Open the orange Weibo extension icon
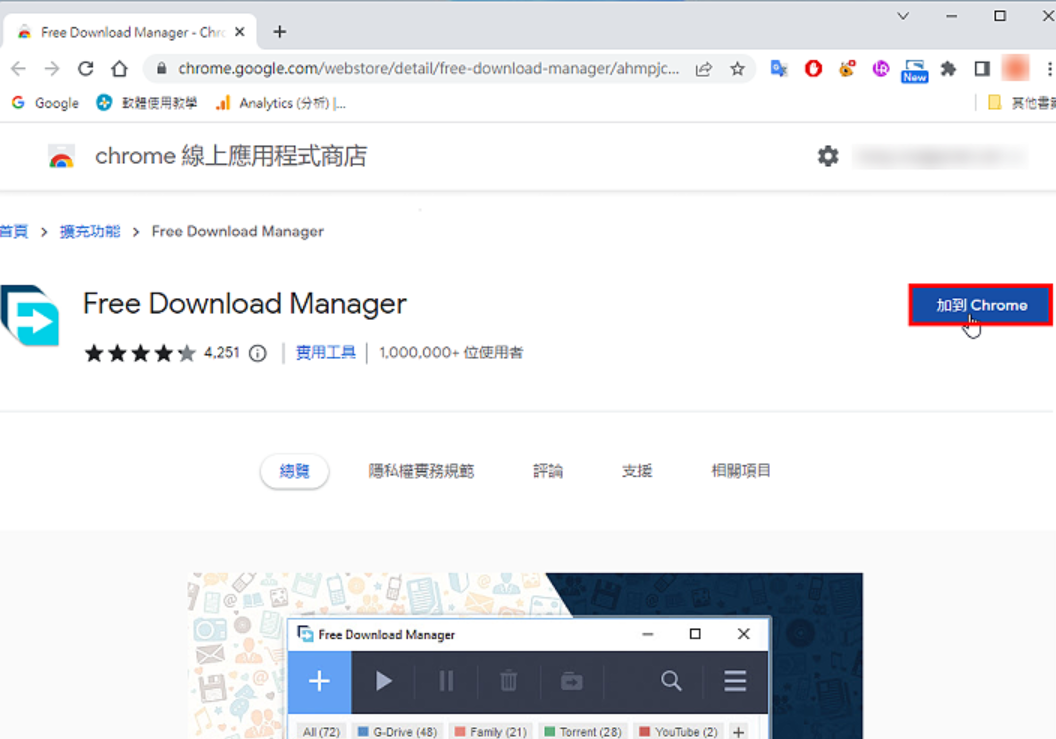 (847, 69)
